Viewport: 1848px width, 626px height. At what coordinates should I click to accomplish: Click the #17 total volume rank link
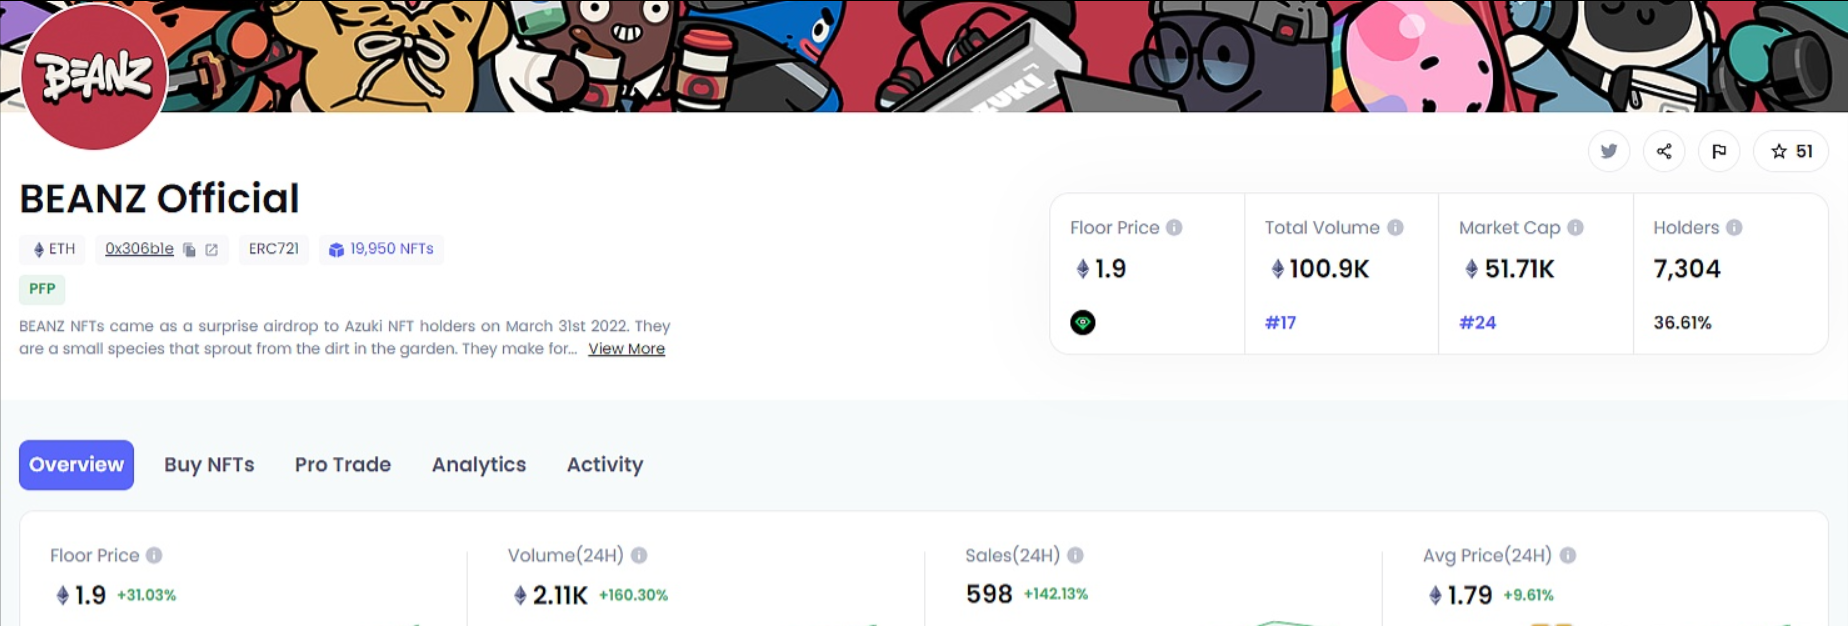pos(1280,322)
